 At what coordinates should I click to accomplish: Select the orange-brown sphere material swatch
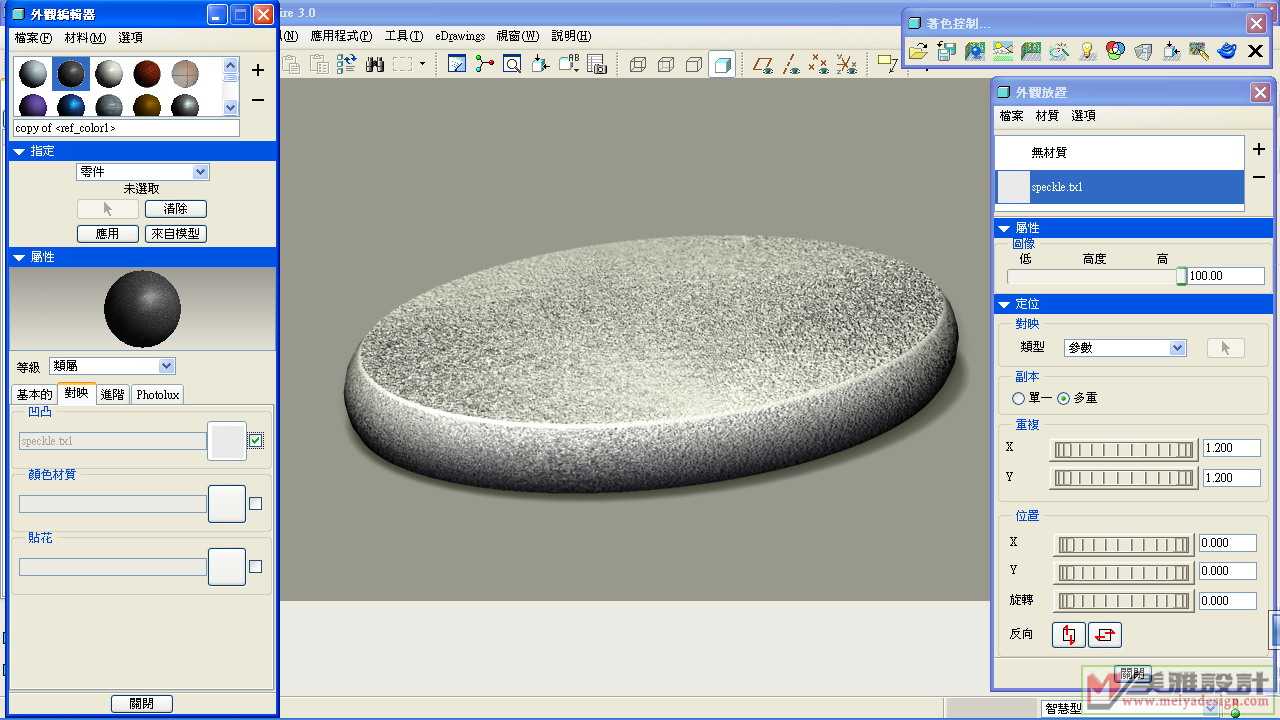click(147, 105)
